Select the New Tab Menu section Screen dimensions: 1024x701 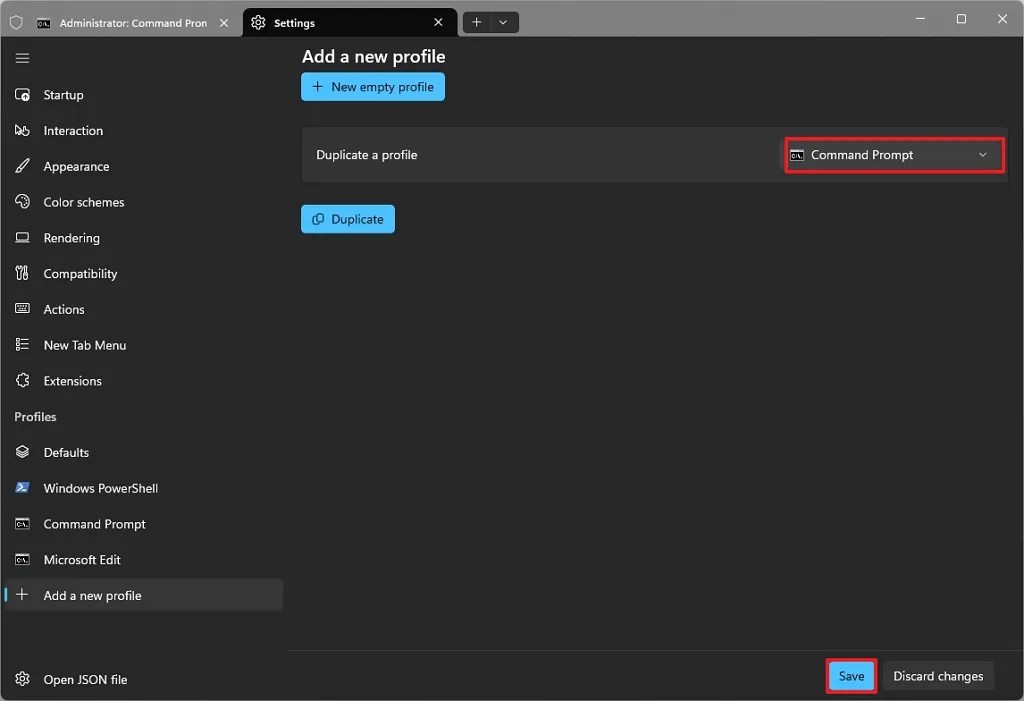coord(84,345)
